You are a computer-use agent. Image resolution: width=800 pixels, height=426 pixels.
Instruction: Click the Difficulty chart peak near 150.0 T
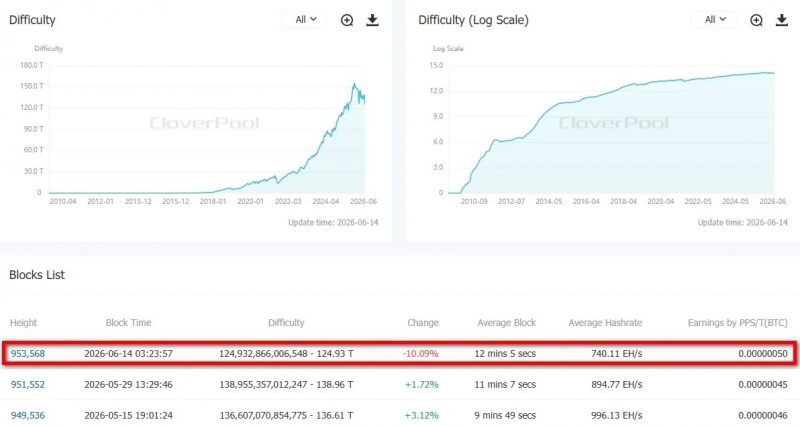click(354, 84)
